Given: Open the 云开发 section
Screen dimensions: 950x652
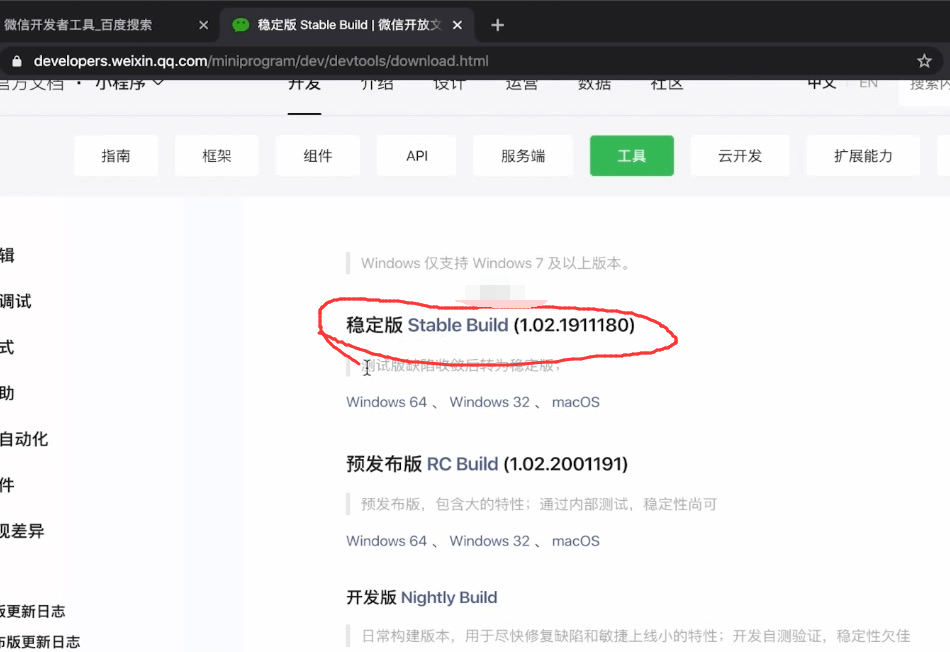Looking at the screenshot, I should click(740, 156).
